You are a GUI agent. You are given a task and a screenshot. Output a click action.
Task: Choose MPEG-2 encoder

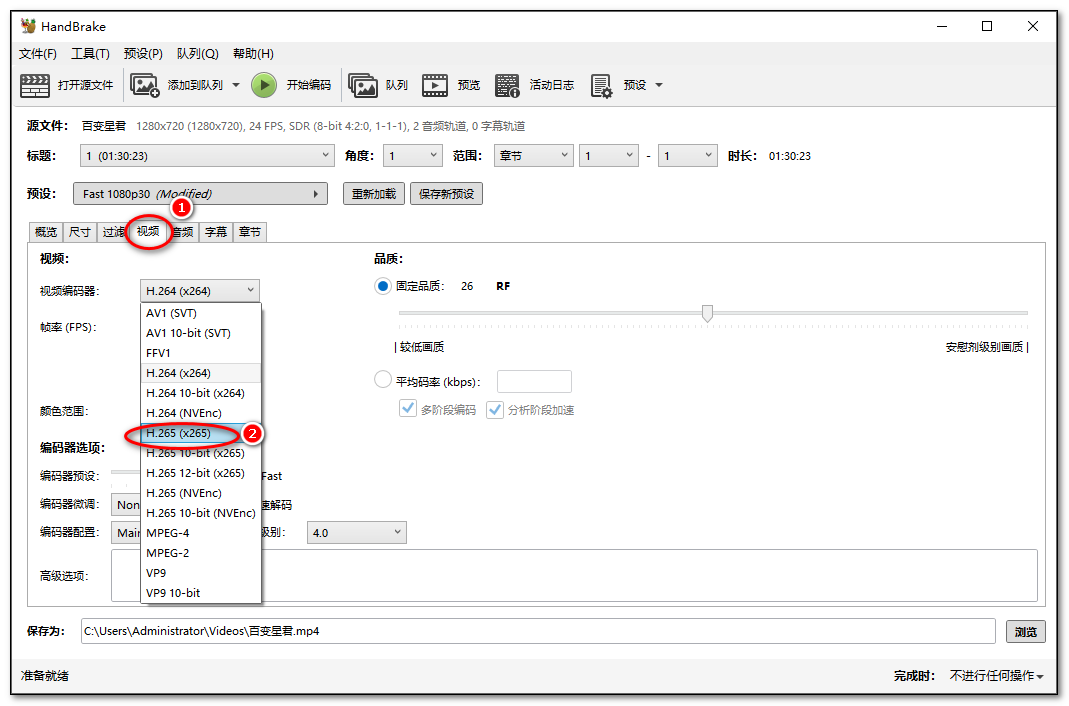[x=200, y=553]
